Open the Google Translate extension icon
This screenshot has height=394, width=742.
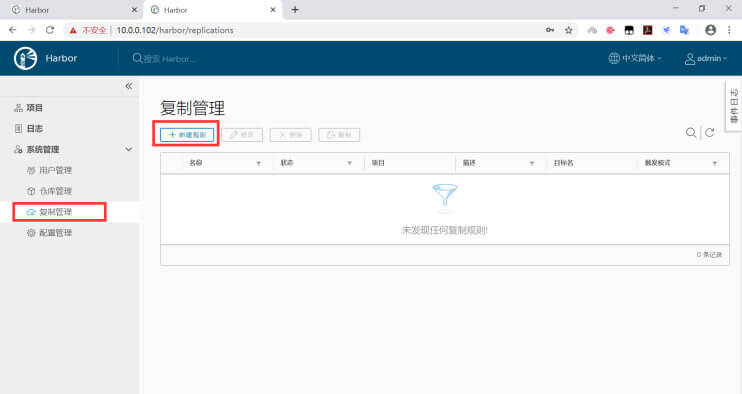(684, 30)
